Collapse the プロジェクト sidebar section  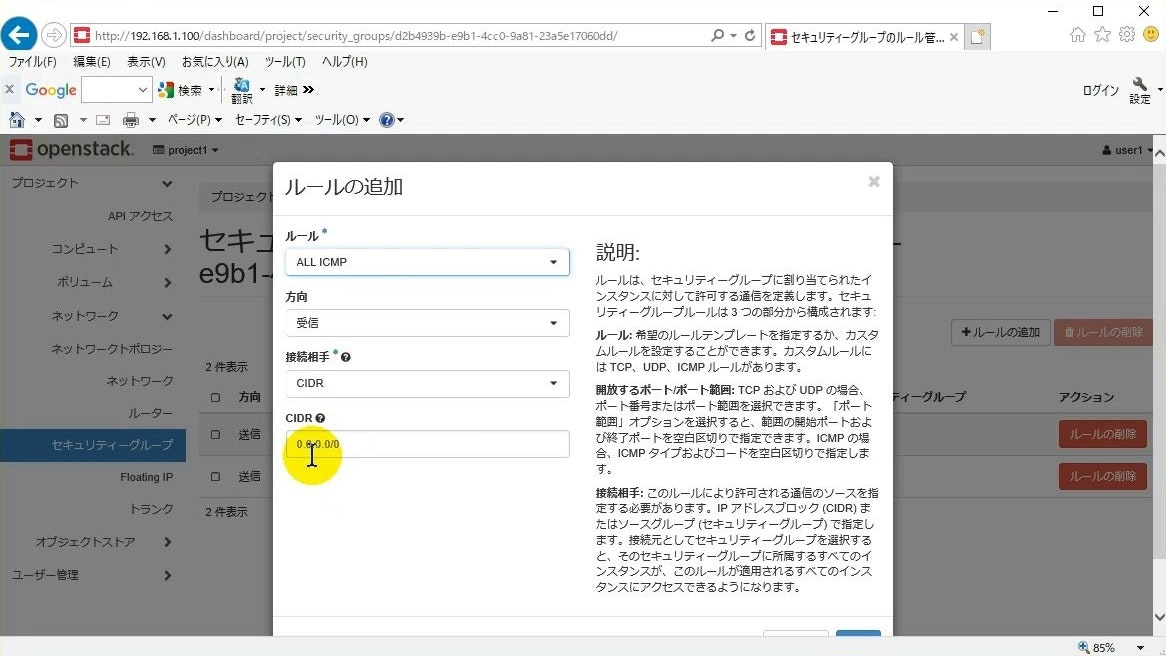click(93, 183)
